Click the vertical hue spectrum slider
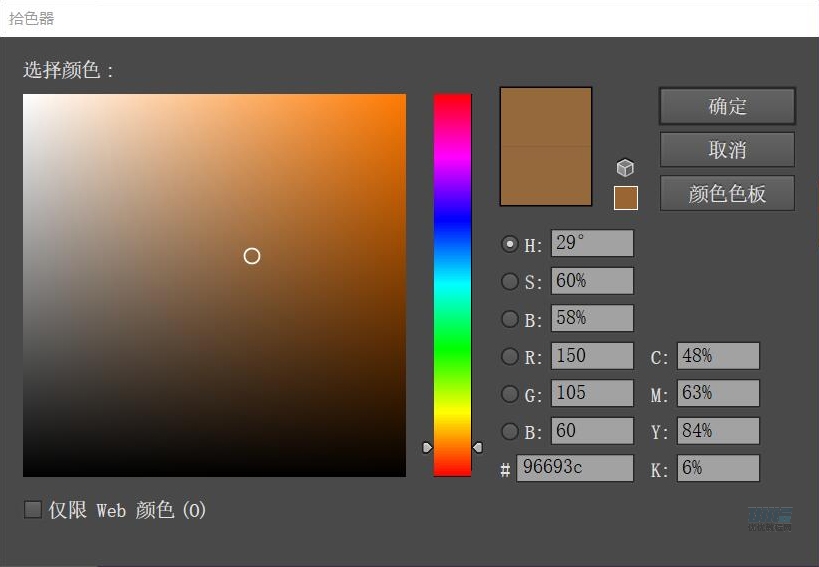This screenshot has height=567, width=819. tap(452, 285)
